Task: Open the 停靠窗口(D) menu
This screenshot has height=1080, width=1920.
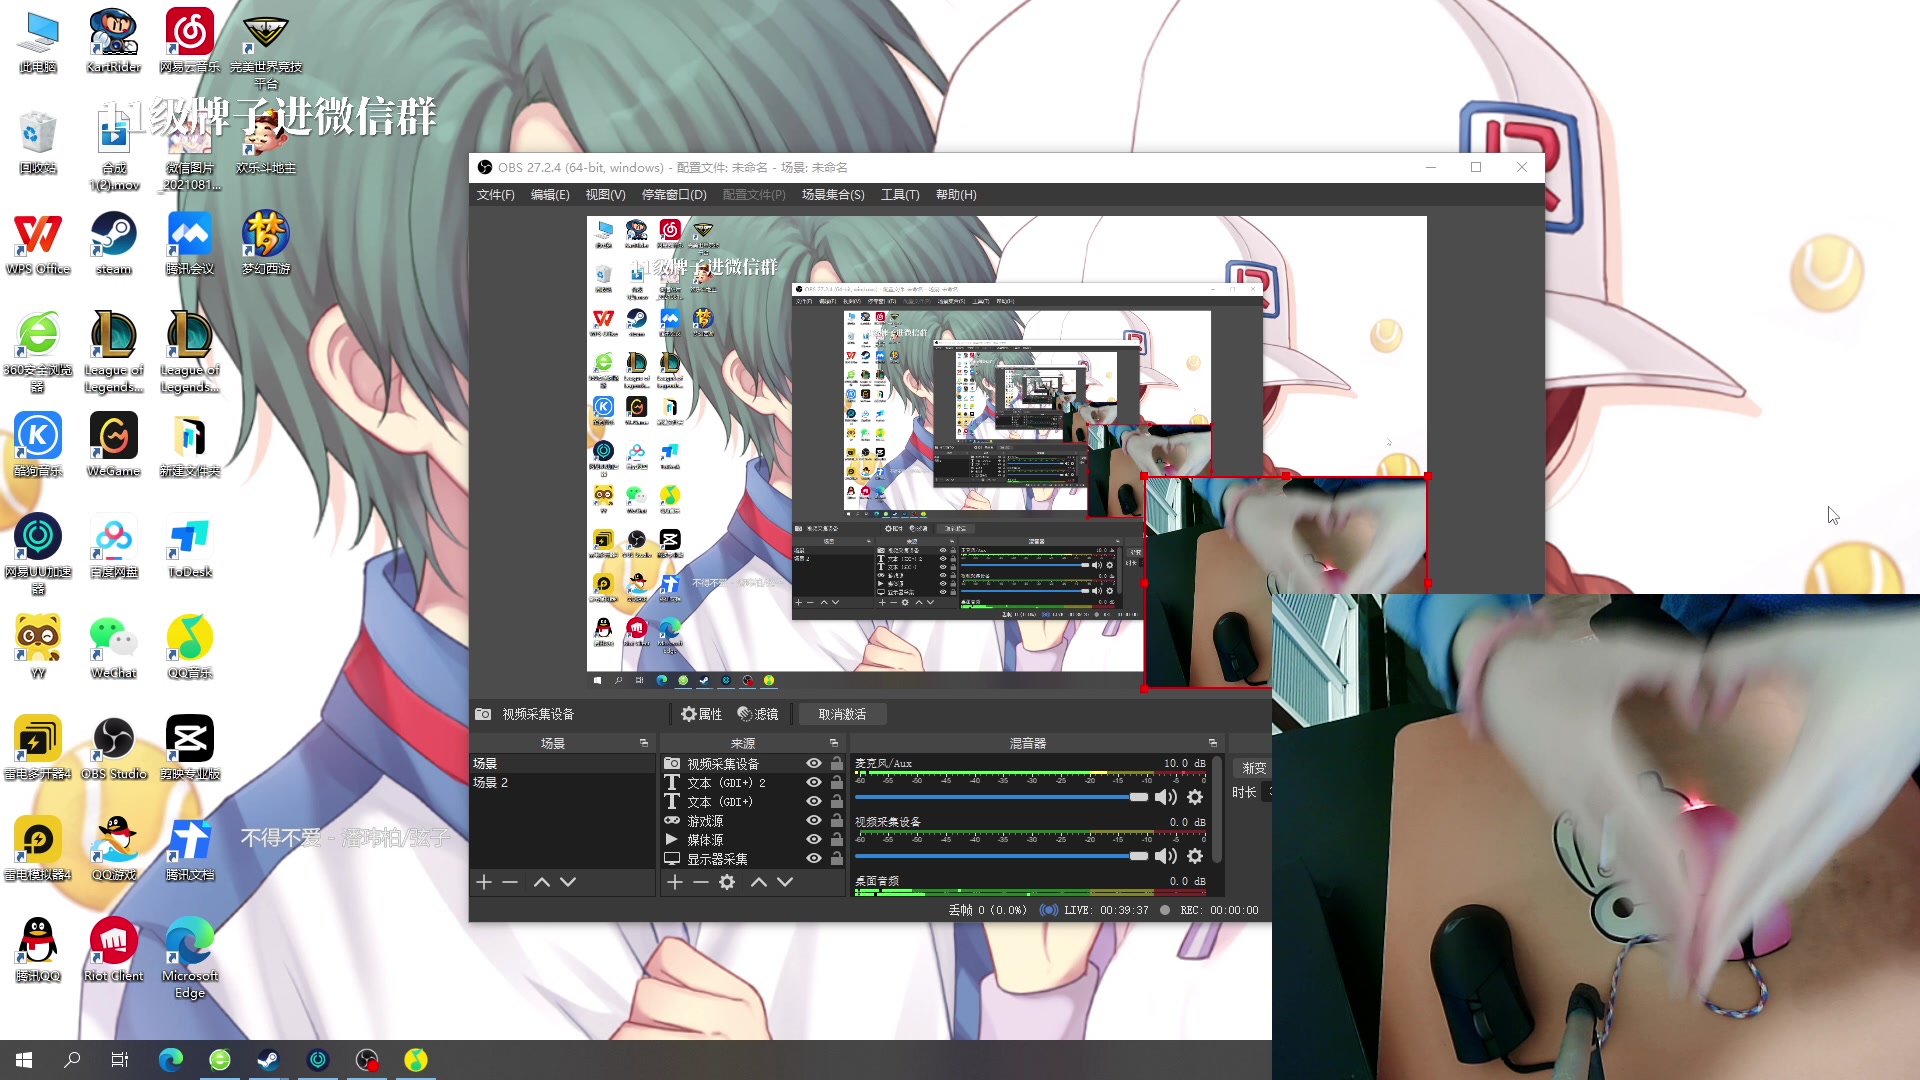Action: tap(674, 195)
